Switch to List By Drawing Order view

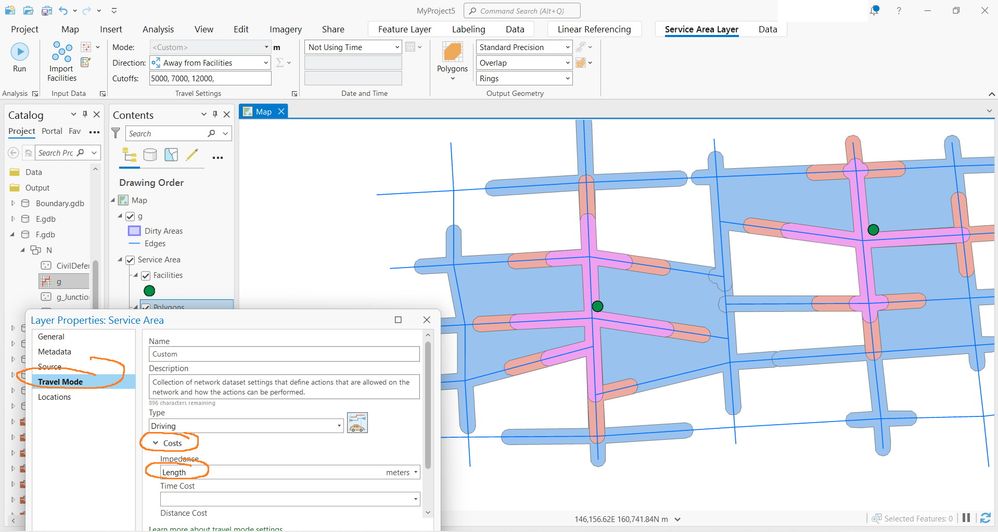[x=129, y=155]
